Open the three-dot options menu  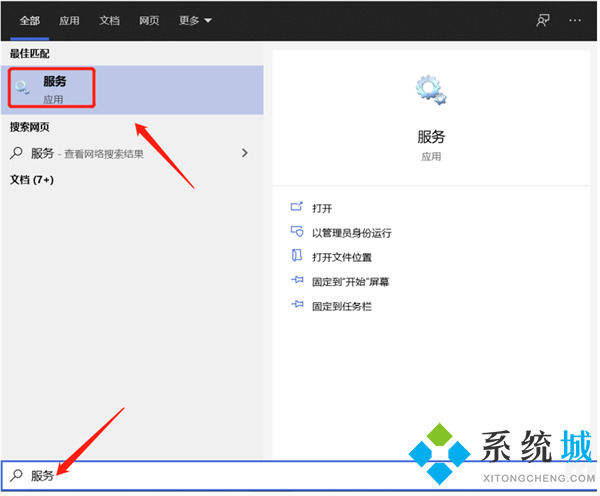pyautogui.click(x=575, y=20)
